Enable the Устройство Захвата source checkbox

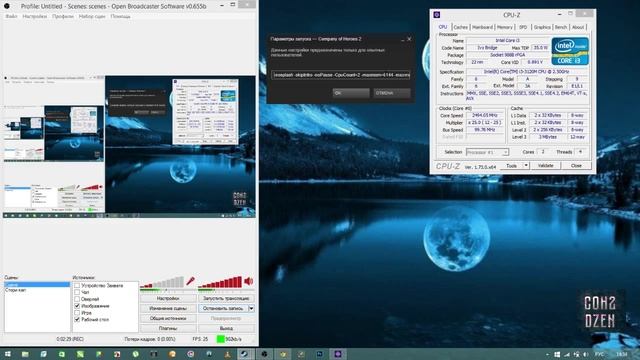pos(77,286)
